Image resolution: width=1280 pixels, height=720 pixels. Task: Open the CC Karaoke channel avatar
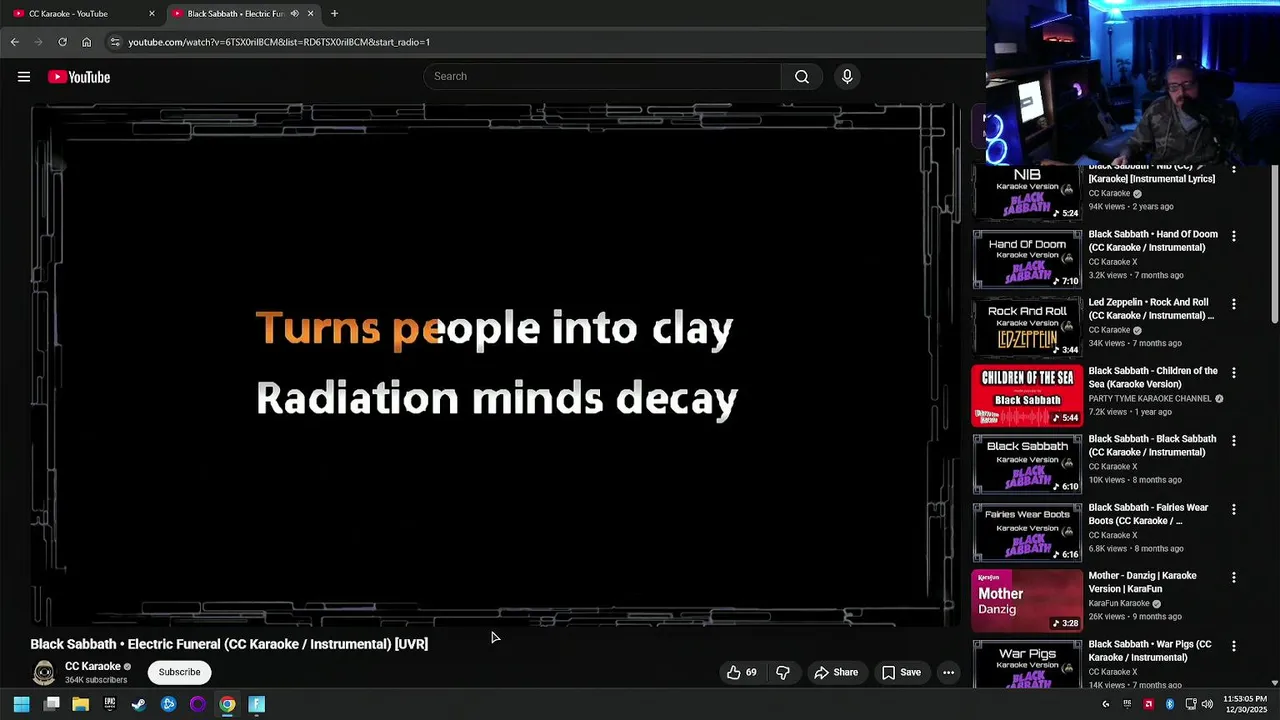pyautogui.click(x=44, y=672)
